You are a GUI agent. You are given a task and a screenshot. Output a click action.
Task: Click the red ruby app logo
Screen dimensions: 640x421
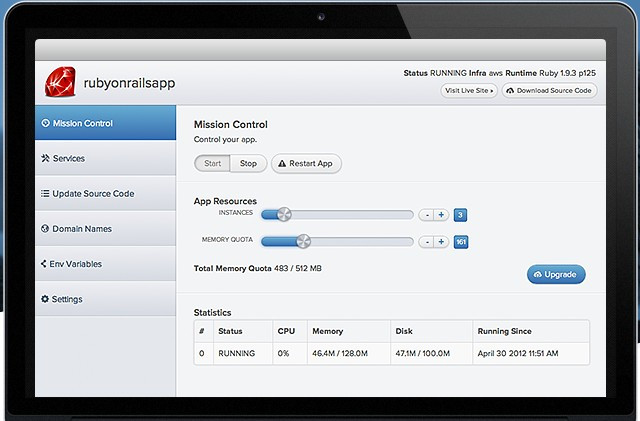[62, 80]
